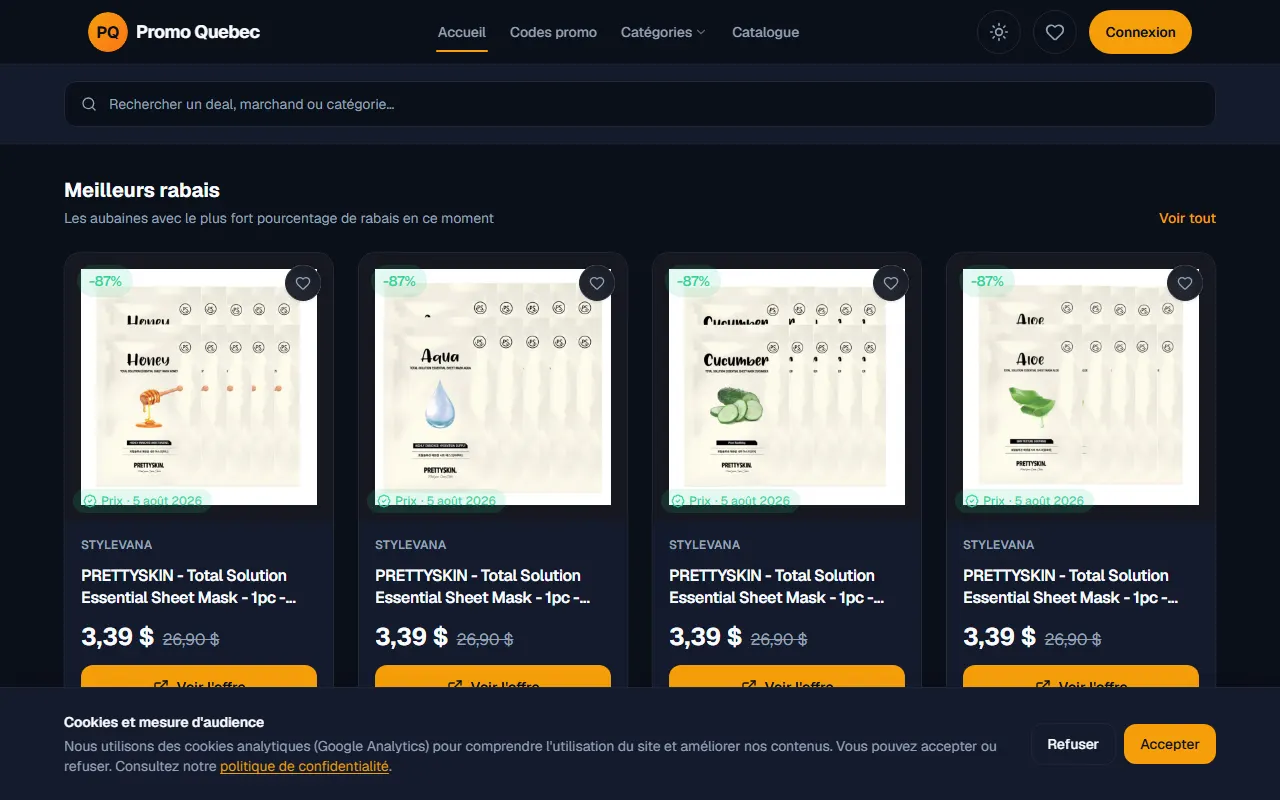Favorite the Aloe sheet mask card
Viewport: 1280px width, 800px height.
[x=1185, y=283]
